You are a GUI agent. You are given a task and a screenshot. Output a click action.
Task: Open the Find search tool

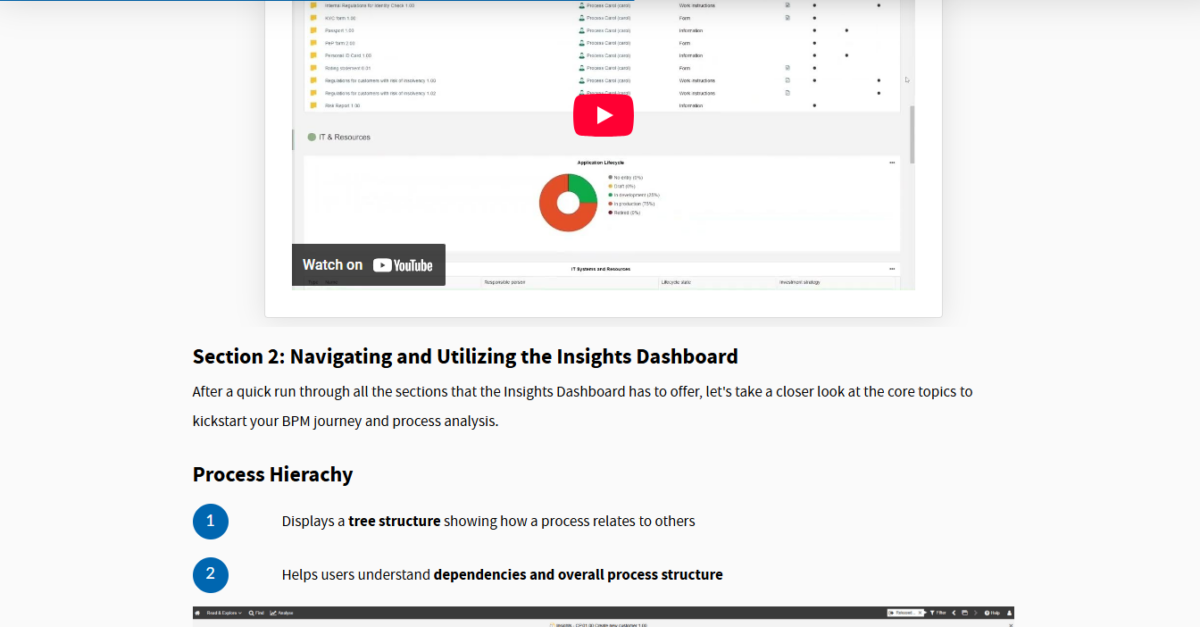click(x=256, y=613)
